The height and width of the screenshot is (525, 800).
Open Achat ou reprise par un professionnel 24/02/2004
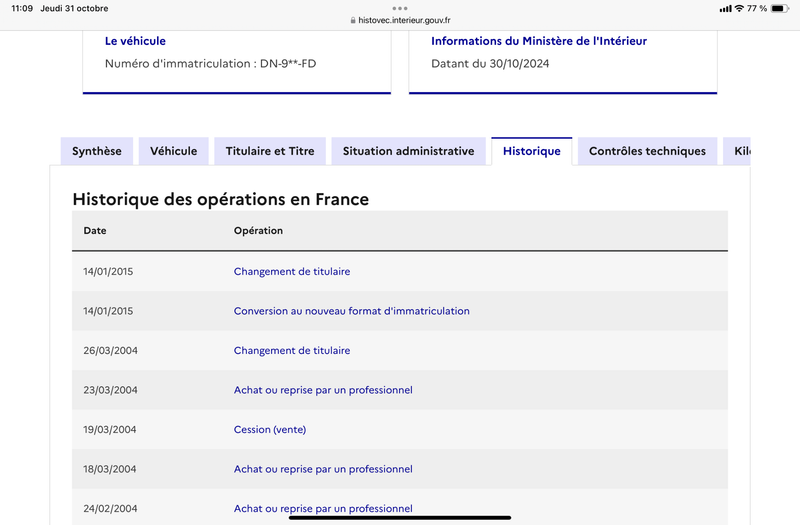pyautogui.click(x=323, y=508)
